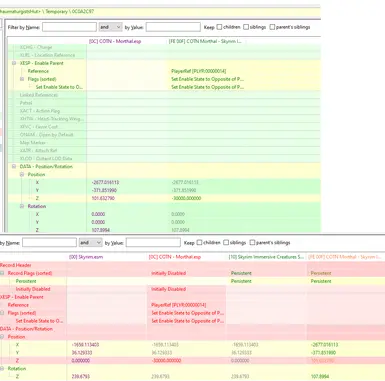Click PlayerRef [PLYR:00000014] in lower panel

[x=179, y=305]
